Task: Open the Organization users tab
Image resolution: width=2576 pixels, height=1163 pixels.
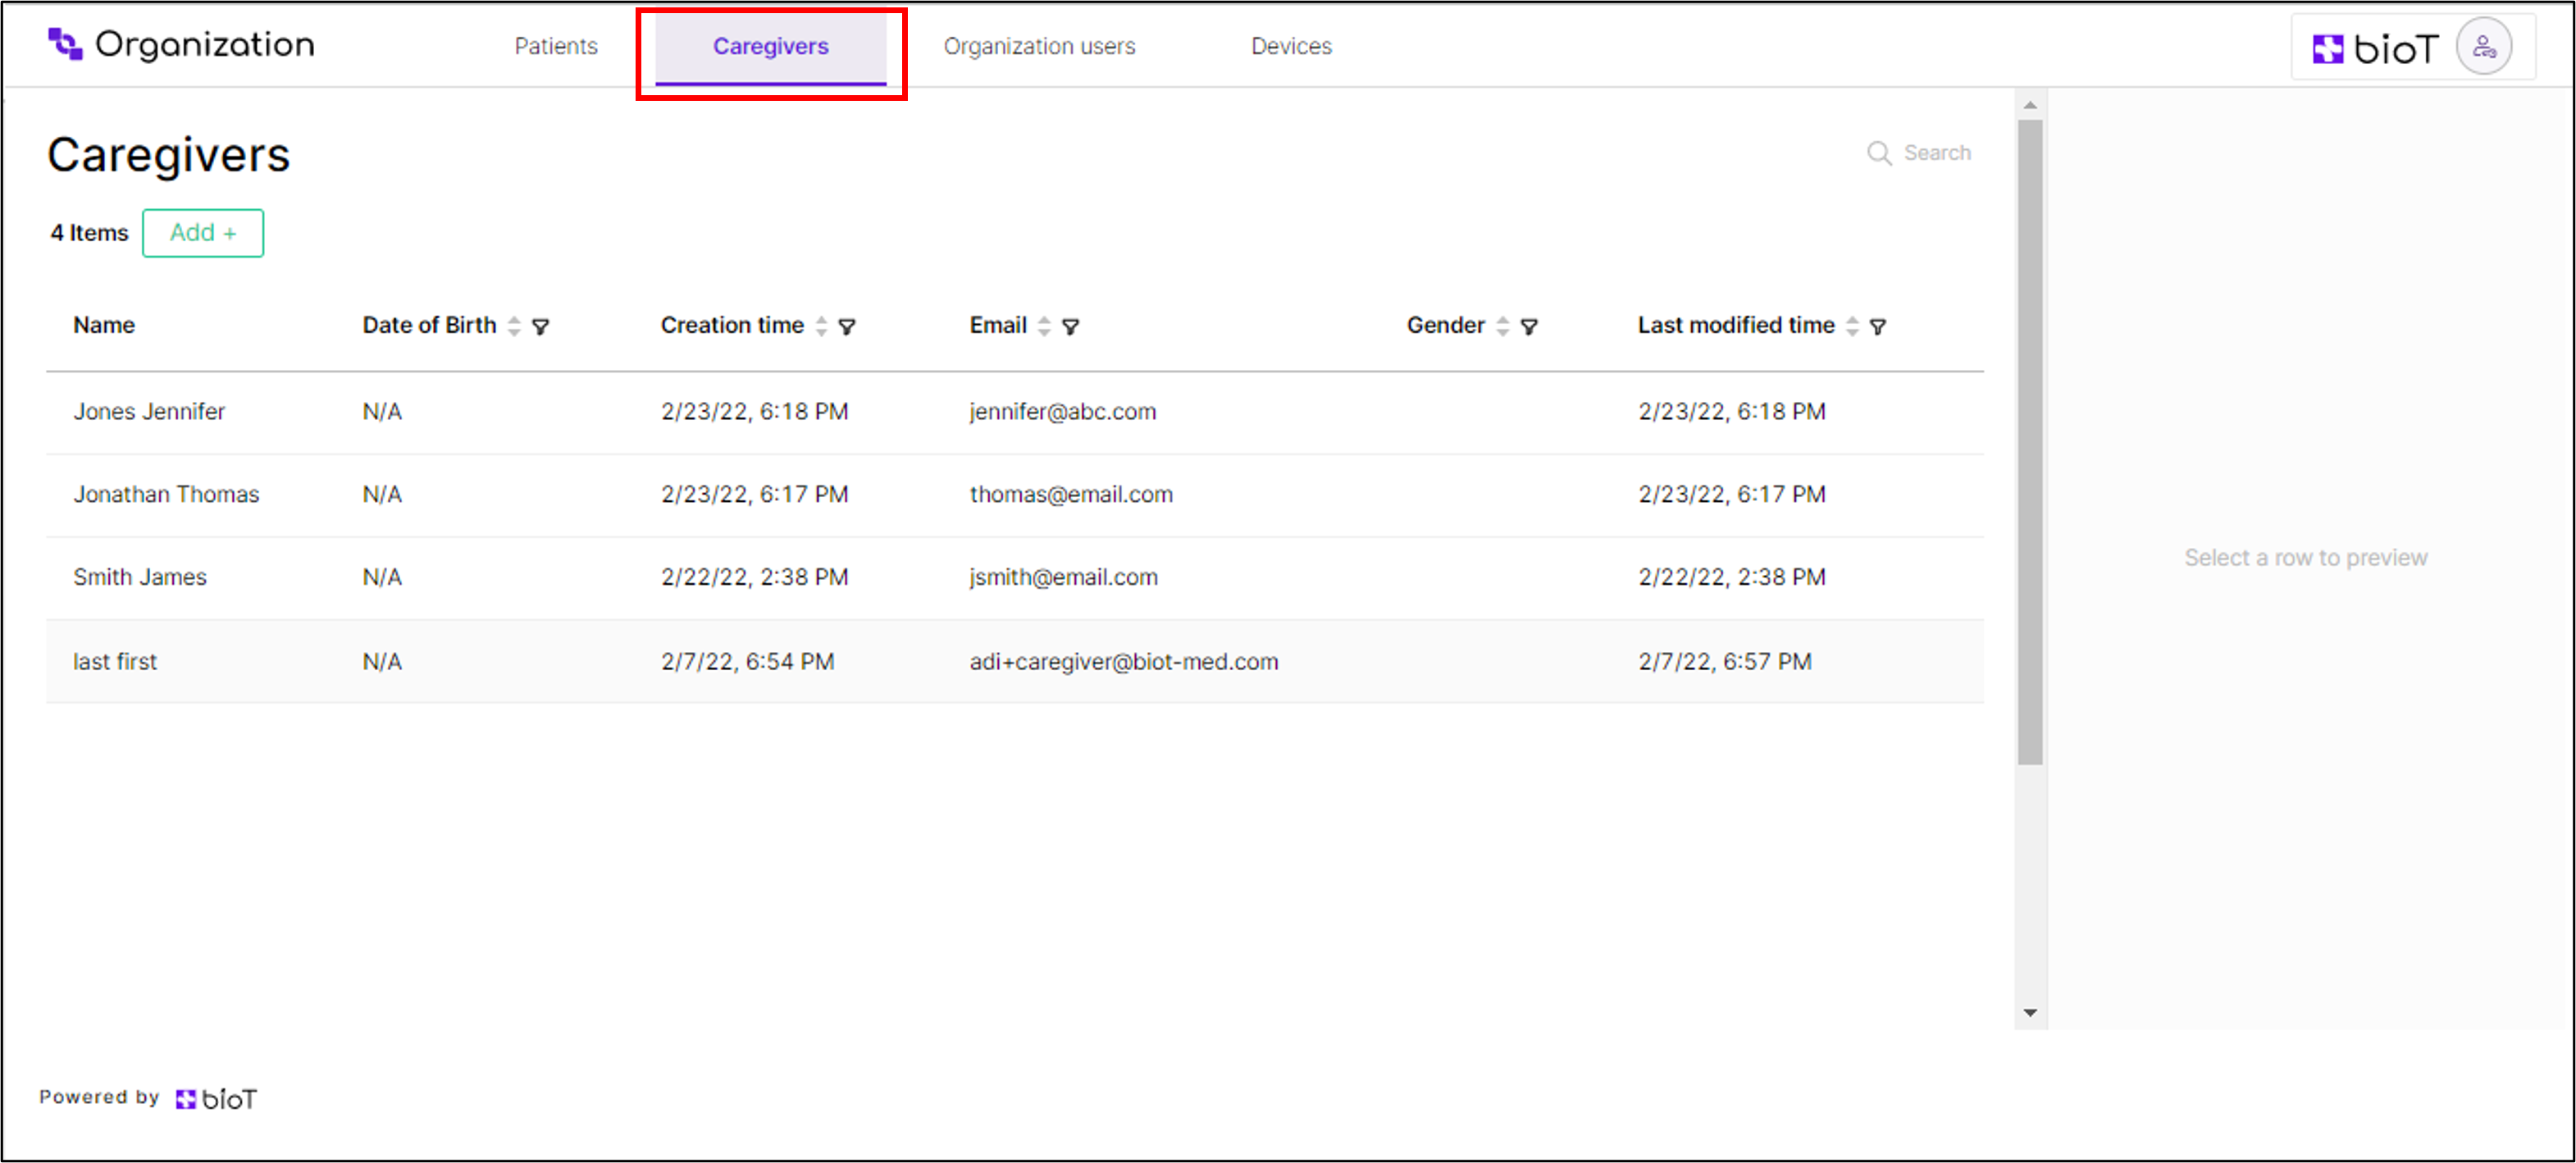Action: pos(1039,46)
